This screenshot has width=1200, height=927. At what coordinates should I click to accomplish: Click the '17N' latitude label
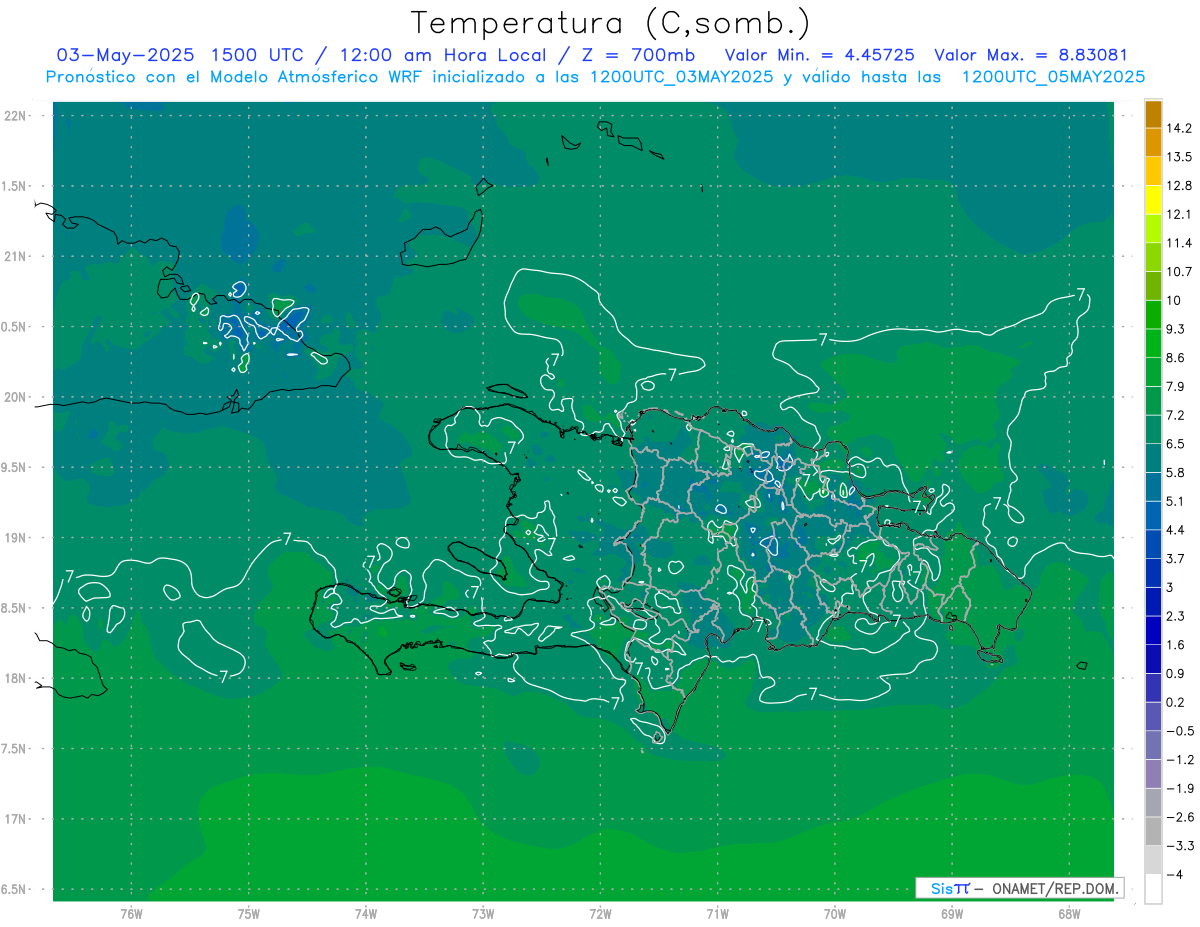pyautogui.click(x=14, y=820)
